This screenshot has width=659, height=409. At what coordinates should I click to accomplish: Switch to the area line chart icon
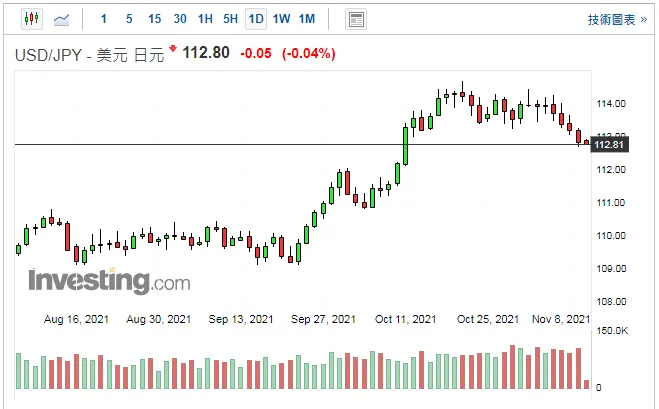coord(61,19)
